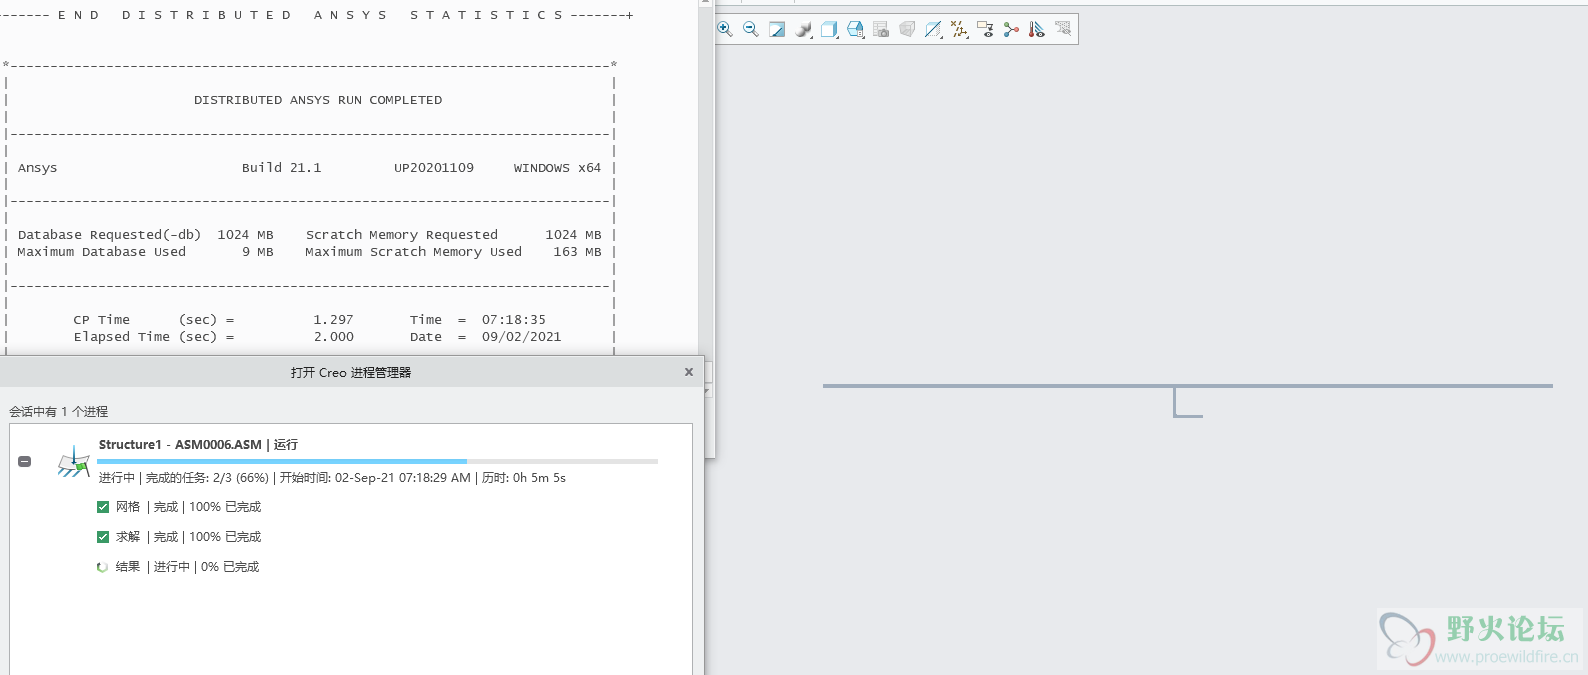Click the '会话中有 1 个进程' label
Viewport: 1588px width, 675px height.
[59, 412]
